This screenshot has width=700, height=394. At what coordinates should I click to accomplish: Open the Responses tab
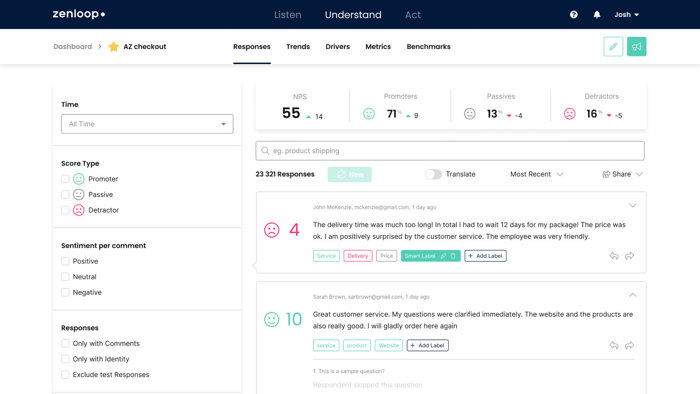[x=252, y=46]
